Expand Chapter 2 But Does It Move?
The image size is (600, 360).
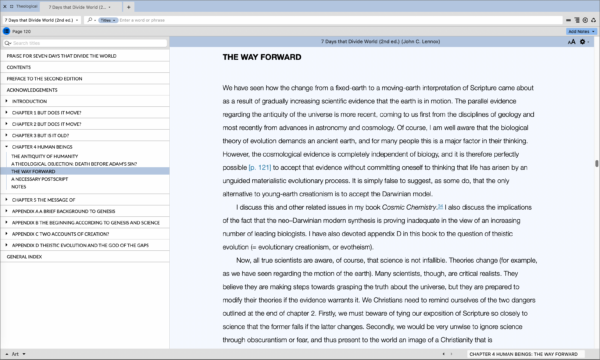(x=7, y=124)
